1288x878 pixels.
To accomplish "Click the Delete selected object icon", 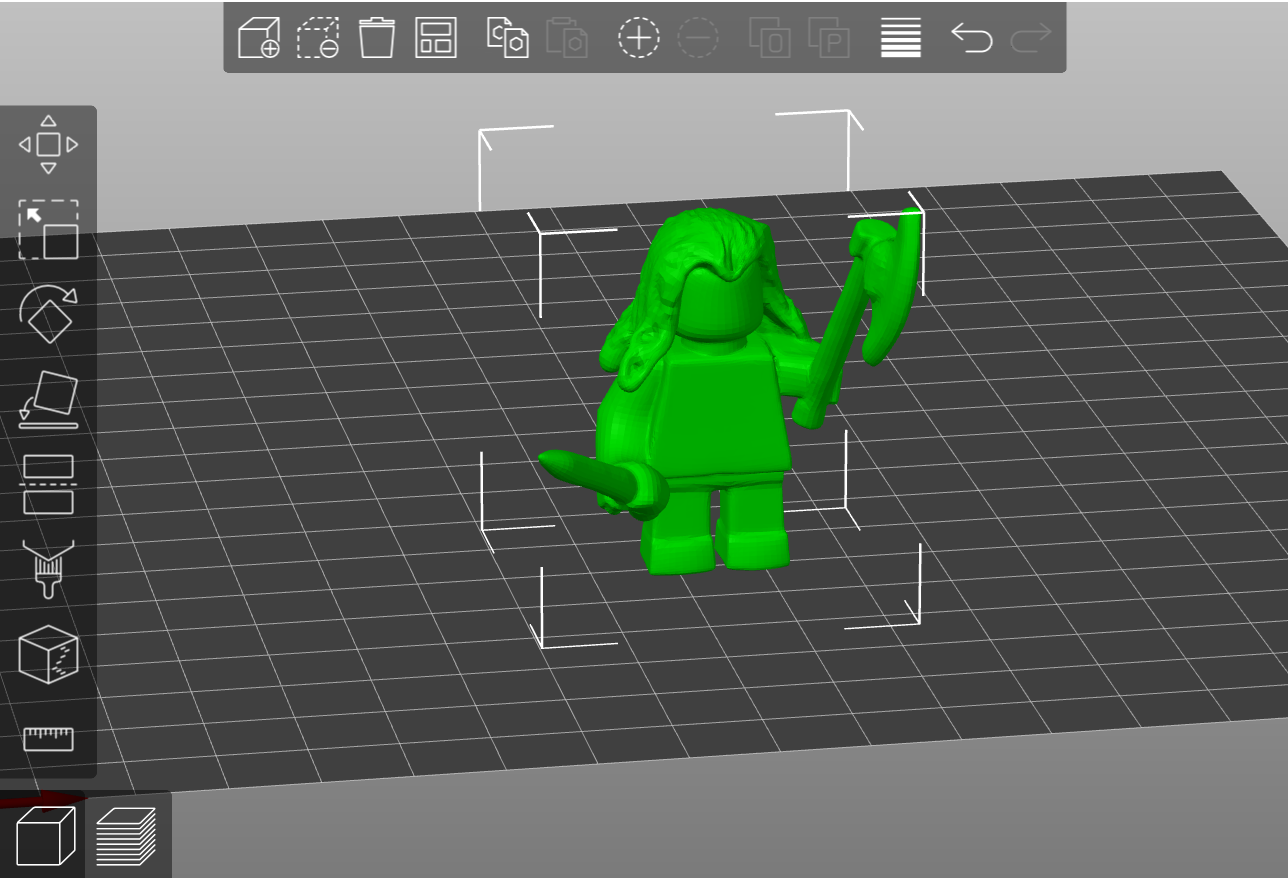I will [x=318, y=38].
